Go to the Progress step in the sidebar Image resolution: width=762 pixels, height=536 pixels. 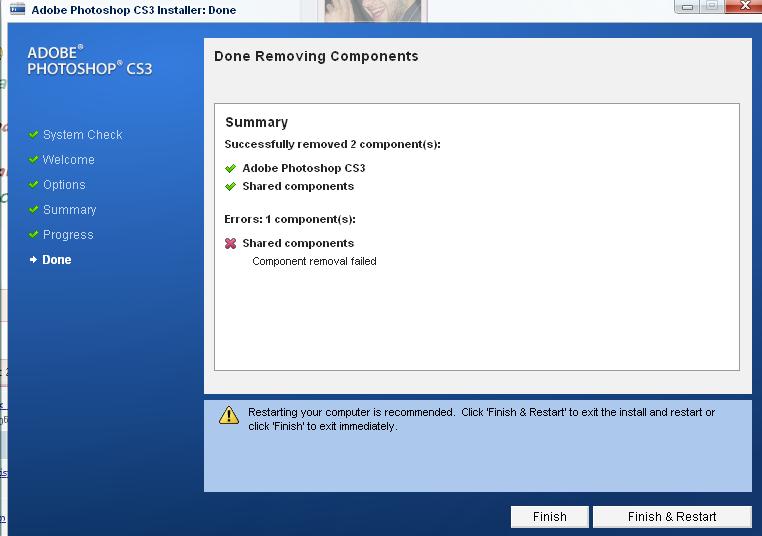(x=68, y=235)
